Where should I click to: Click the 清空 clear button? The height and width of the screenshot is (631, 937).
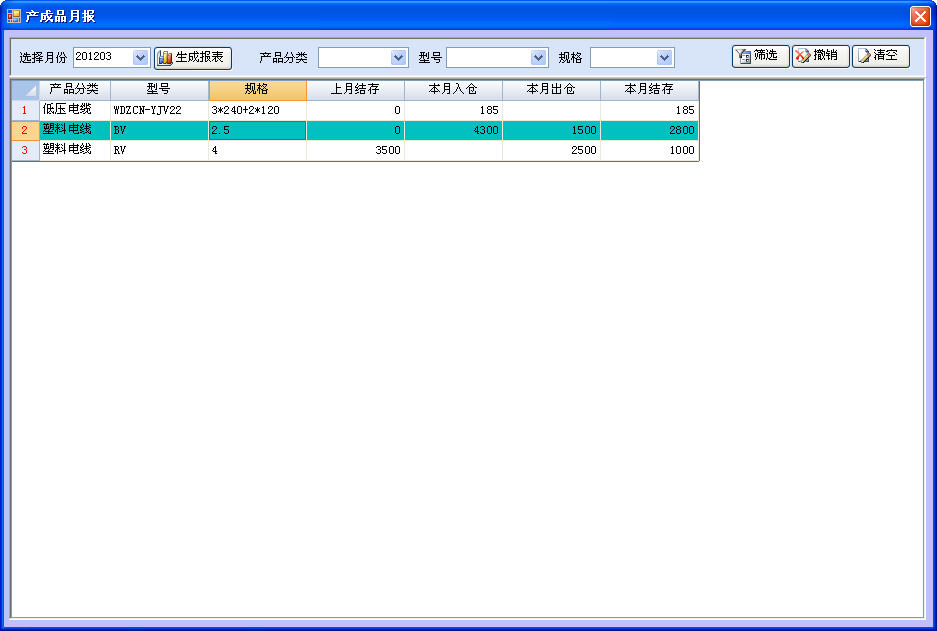click(880, 56)
